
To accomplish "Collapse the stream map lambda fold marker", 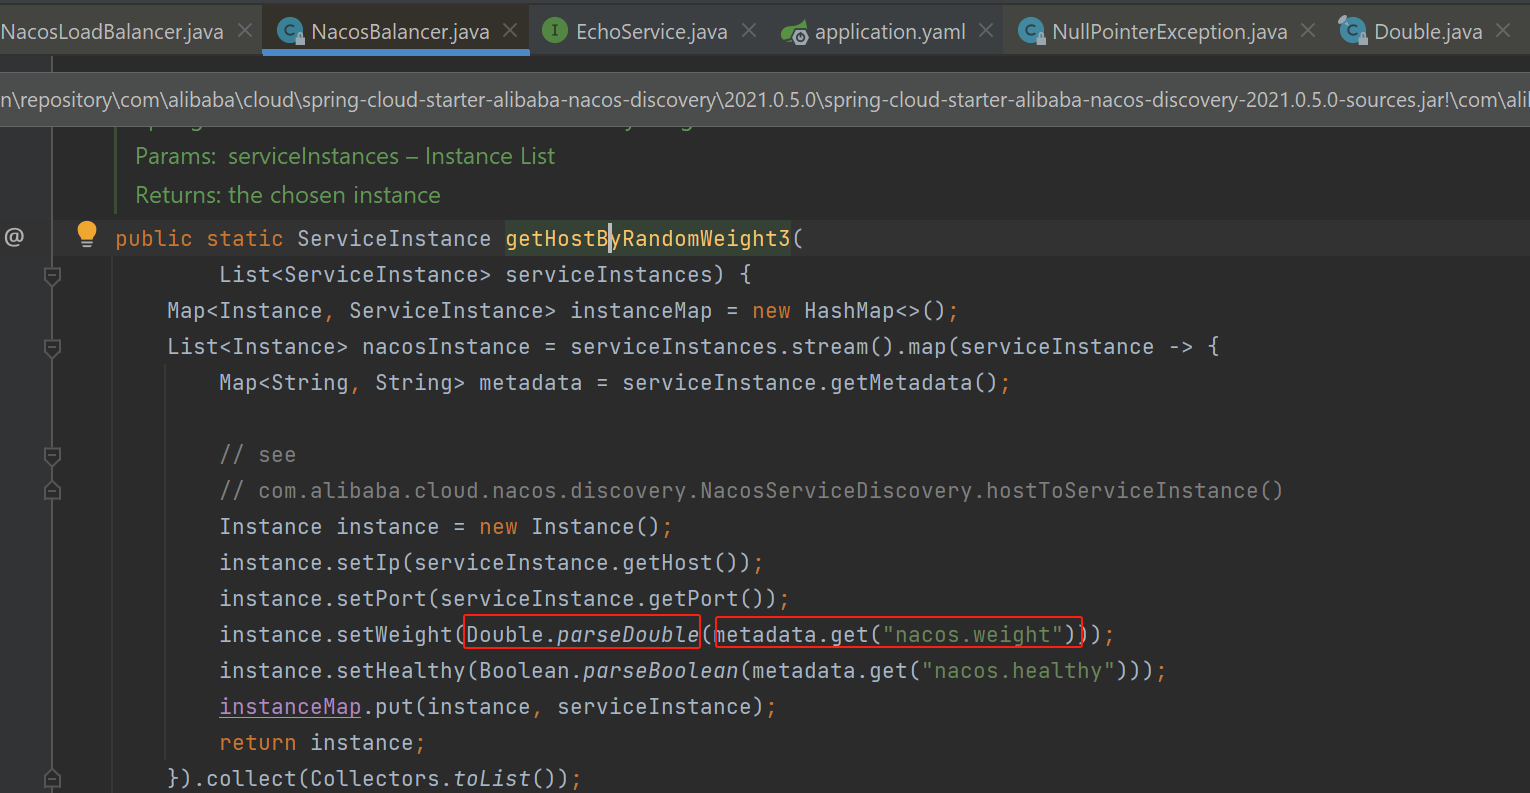I will point(53,347).
